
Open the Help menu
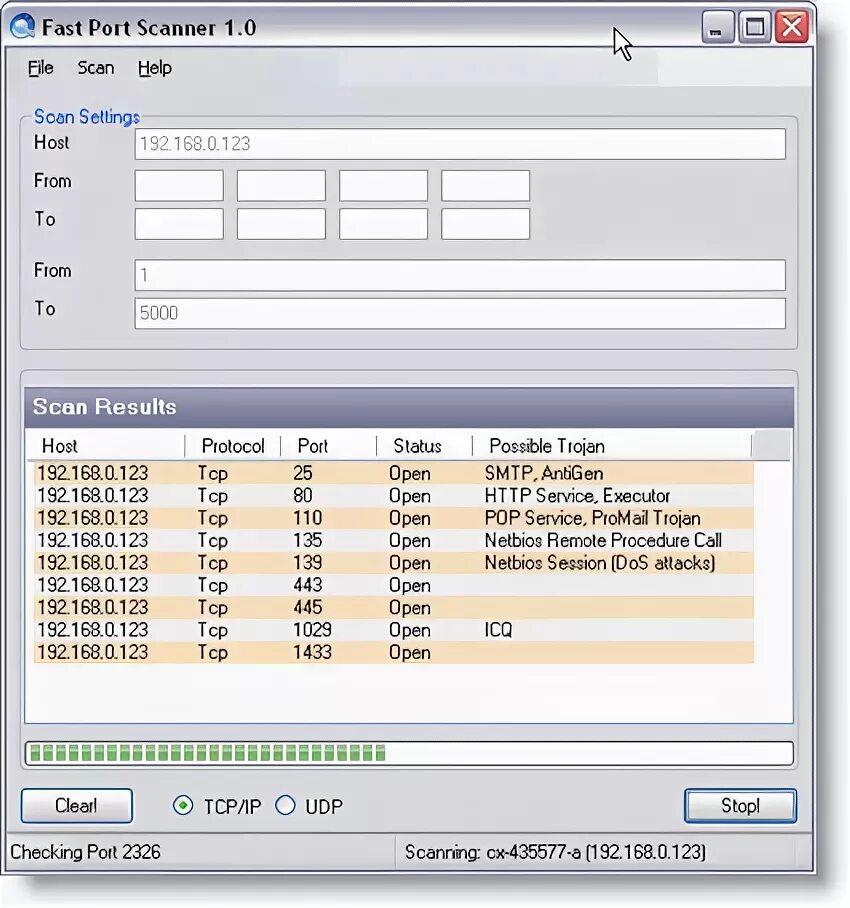[x=155, y=68]
